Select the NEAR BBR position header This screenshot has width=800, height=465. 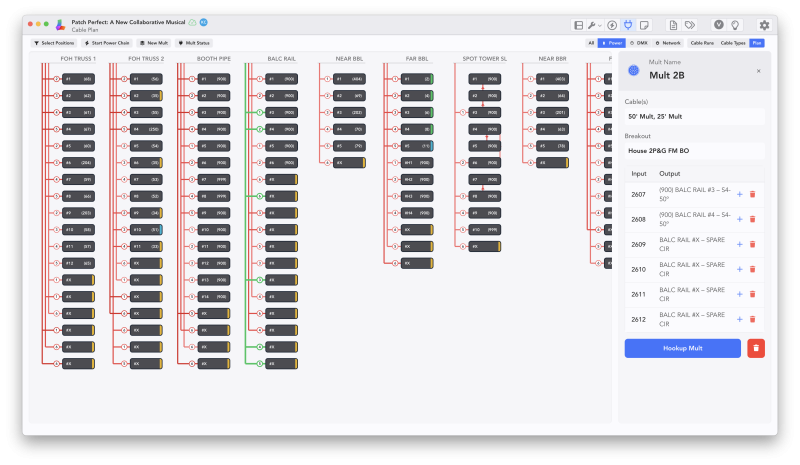pyautogui.click(x=553, y=59)
